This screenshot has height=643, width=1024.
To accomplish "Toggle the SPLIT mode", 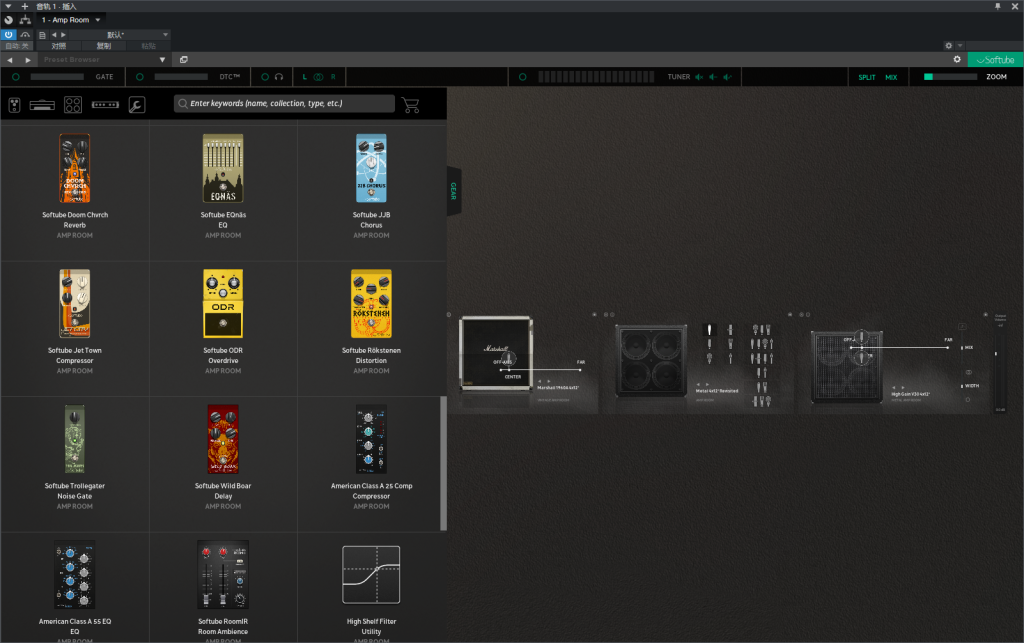I will click(867, 77).
